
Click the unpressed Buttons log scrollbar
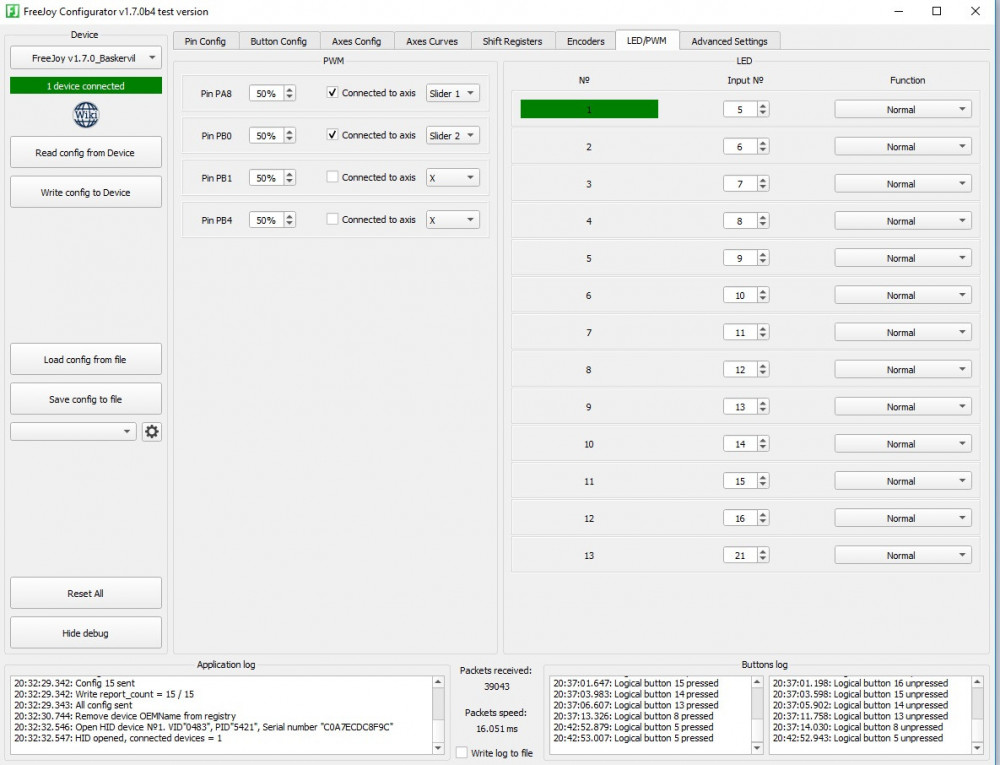point(977,715)
